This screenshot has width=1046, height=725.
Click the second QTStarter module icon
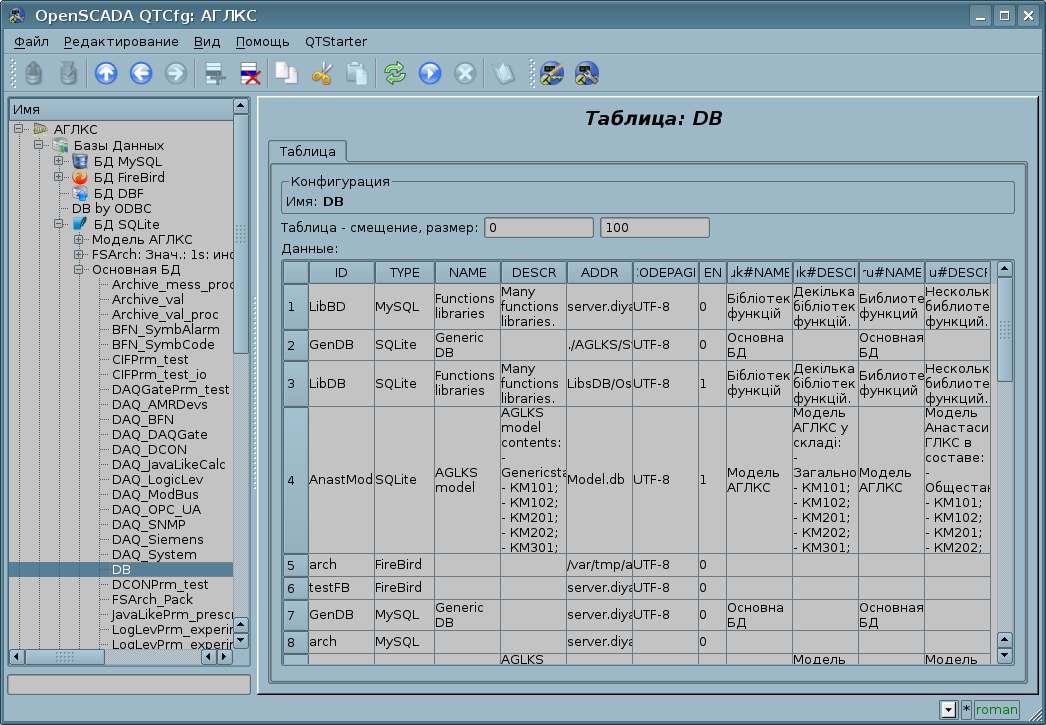[587, 73]
